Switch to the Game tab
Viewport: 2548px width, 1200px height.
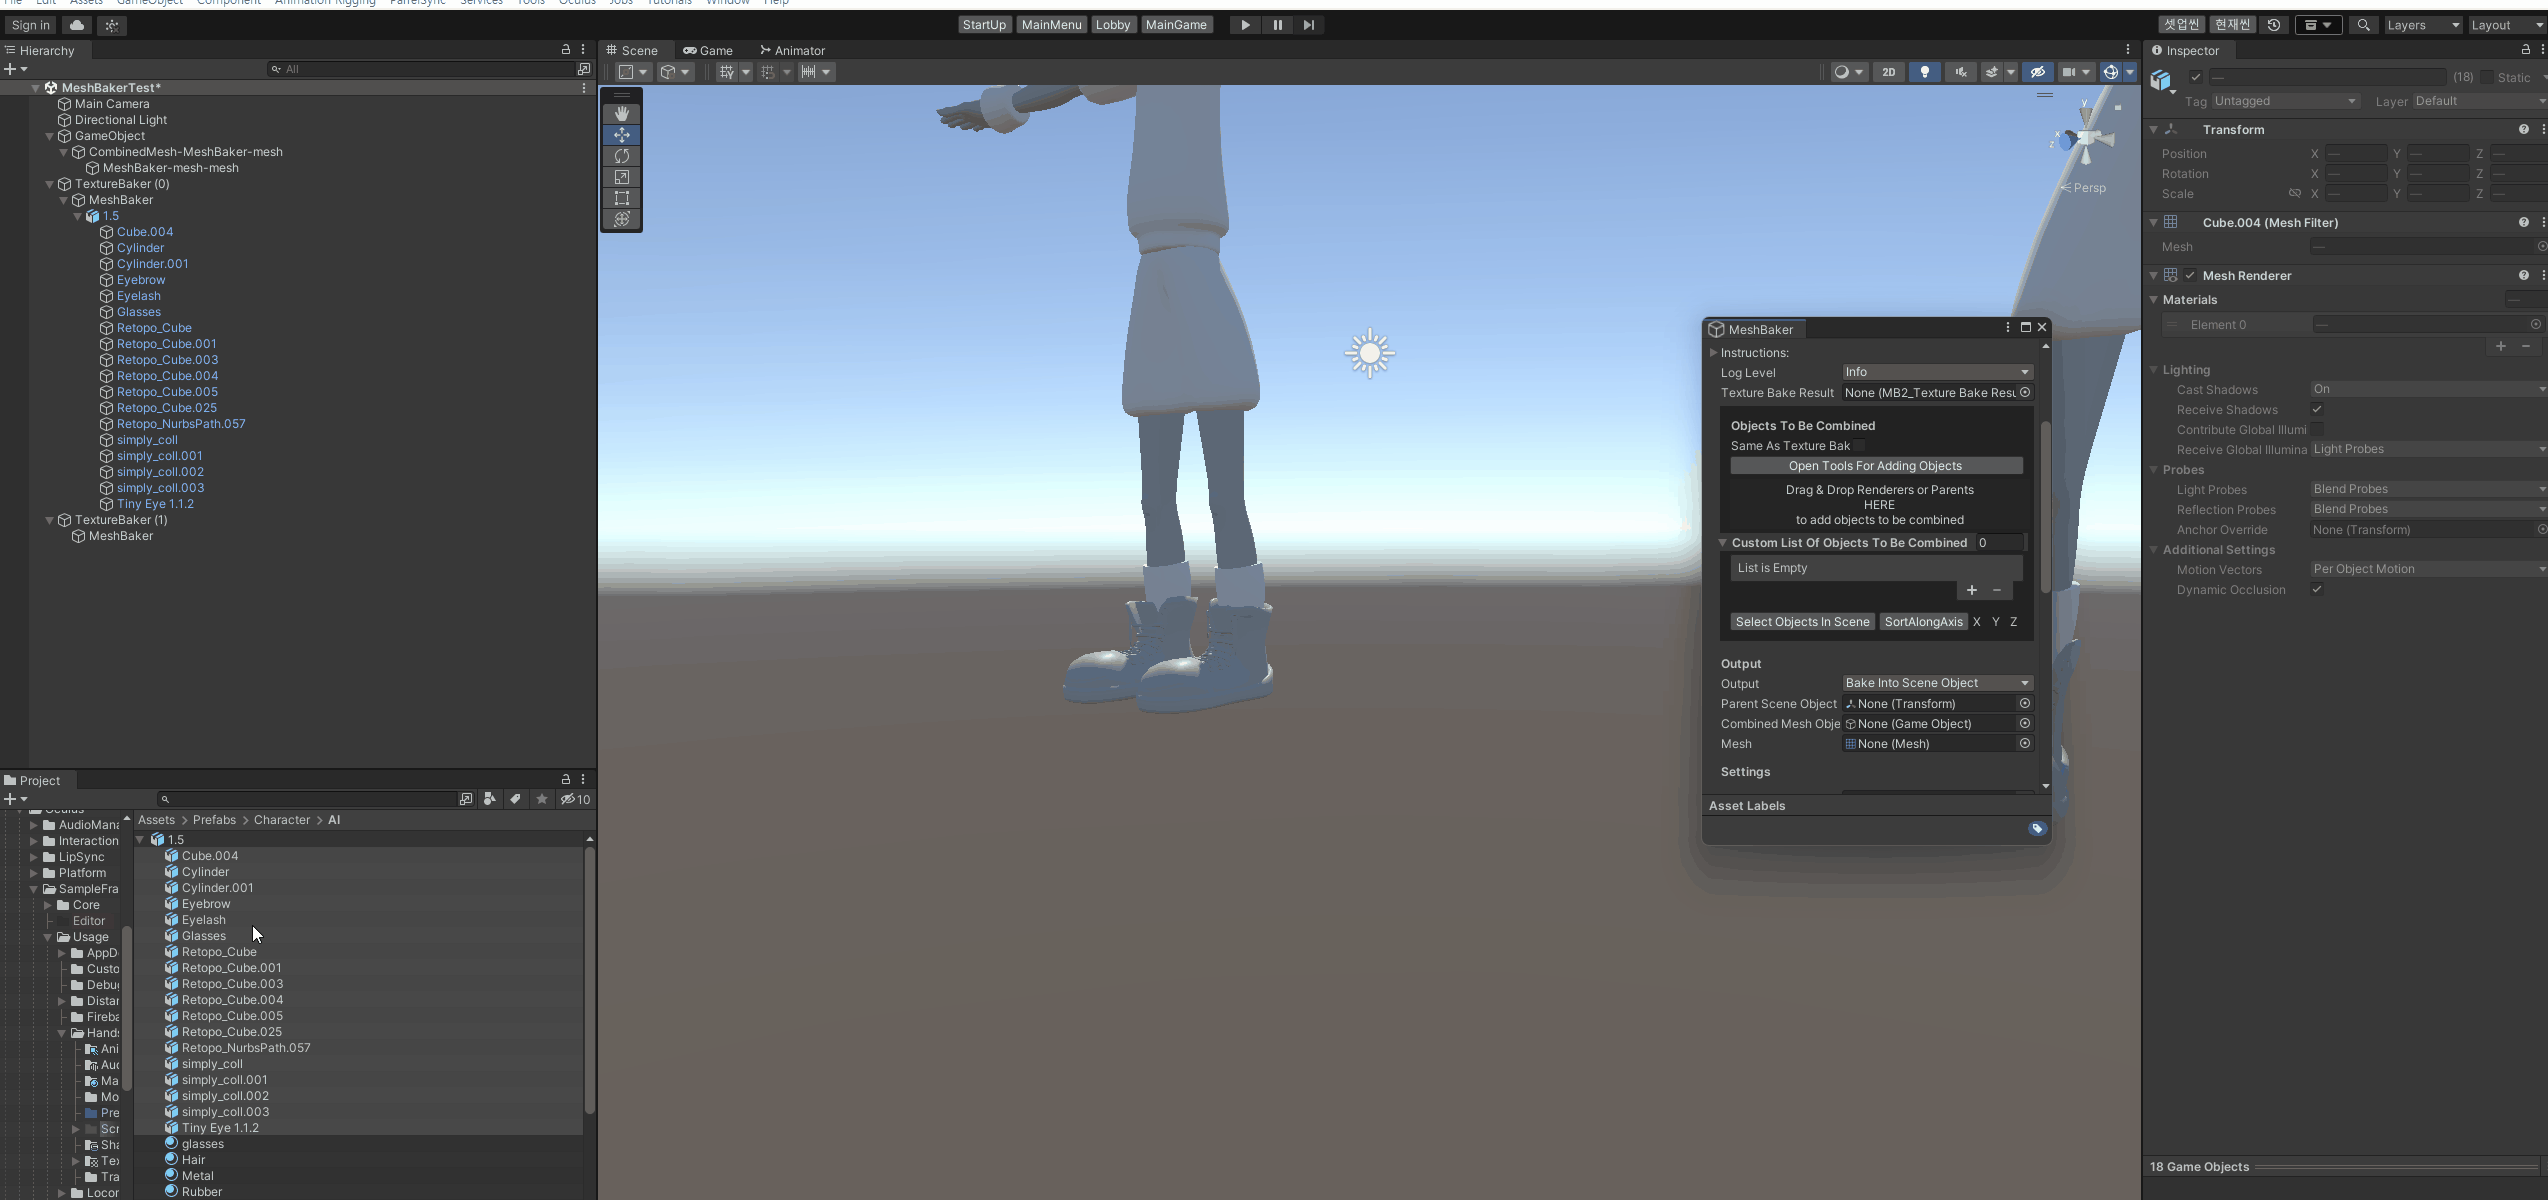point(708,50)
